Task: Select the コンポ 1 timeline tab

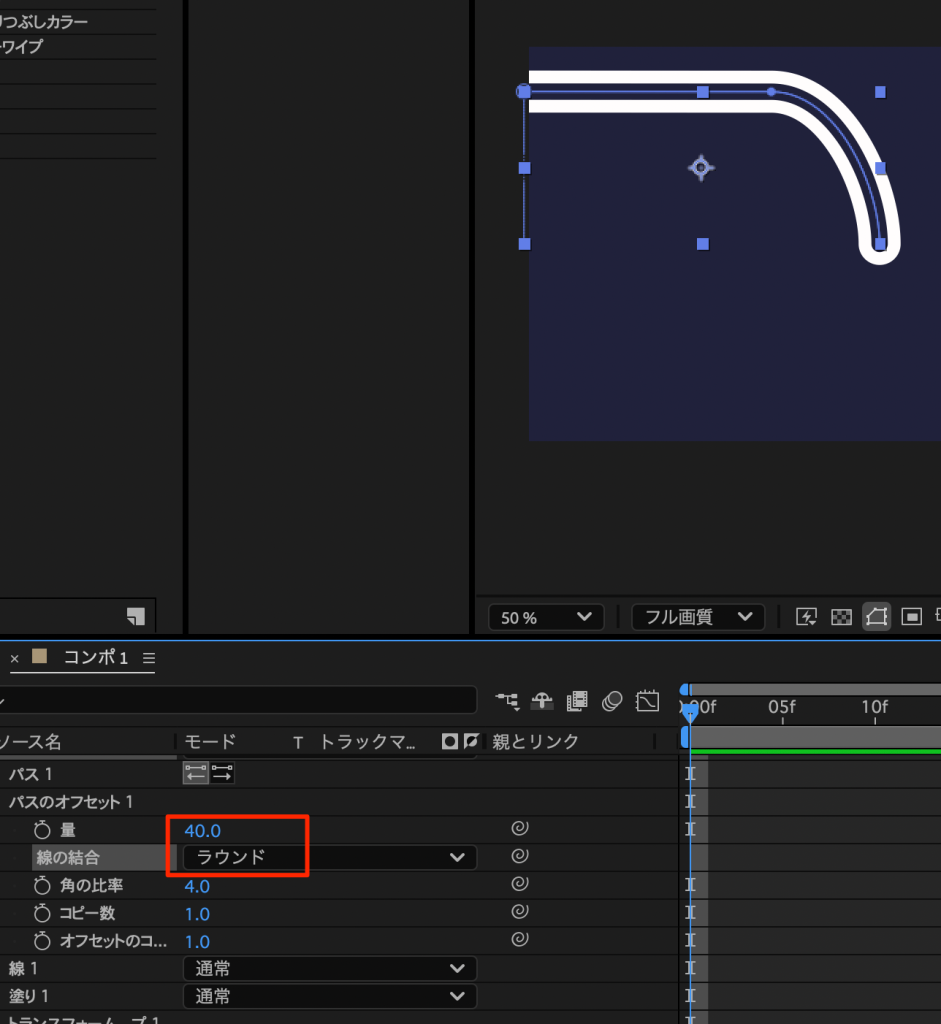Action: [96, 658]
